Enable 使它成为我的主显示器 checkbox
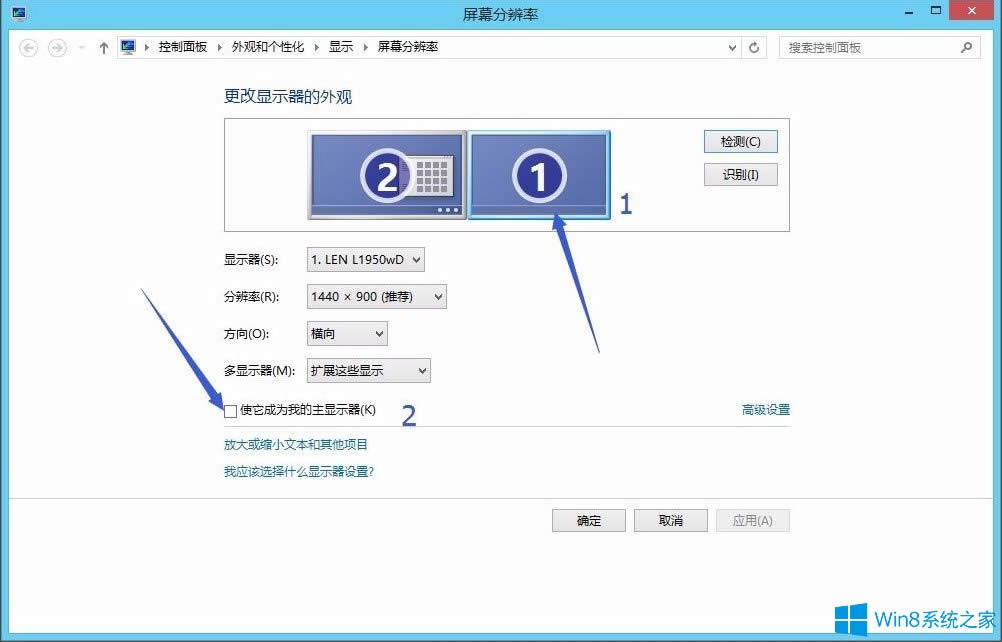This screenshot has width=1002, height=642. (x=230, y=410)
